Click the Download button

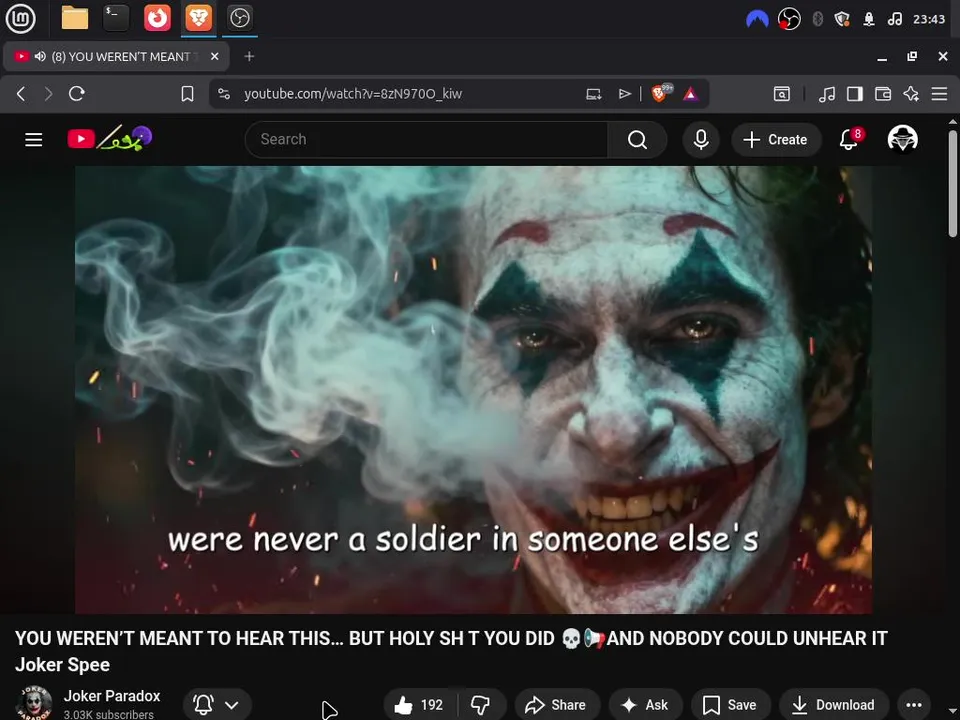833,705
